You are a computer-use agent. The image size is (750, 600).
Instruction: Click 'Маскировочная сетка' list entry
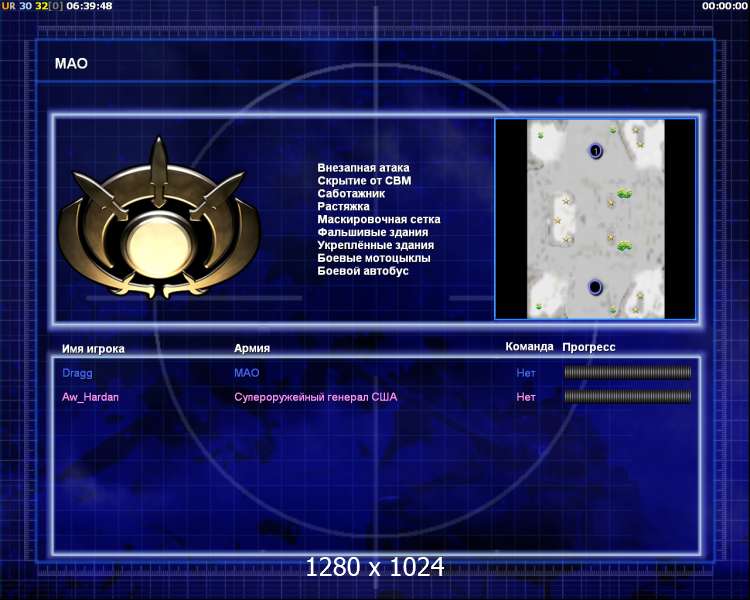[x=379, y=220]
